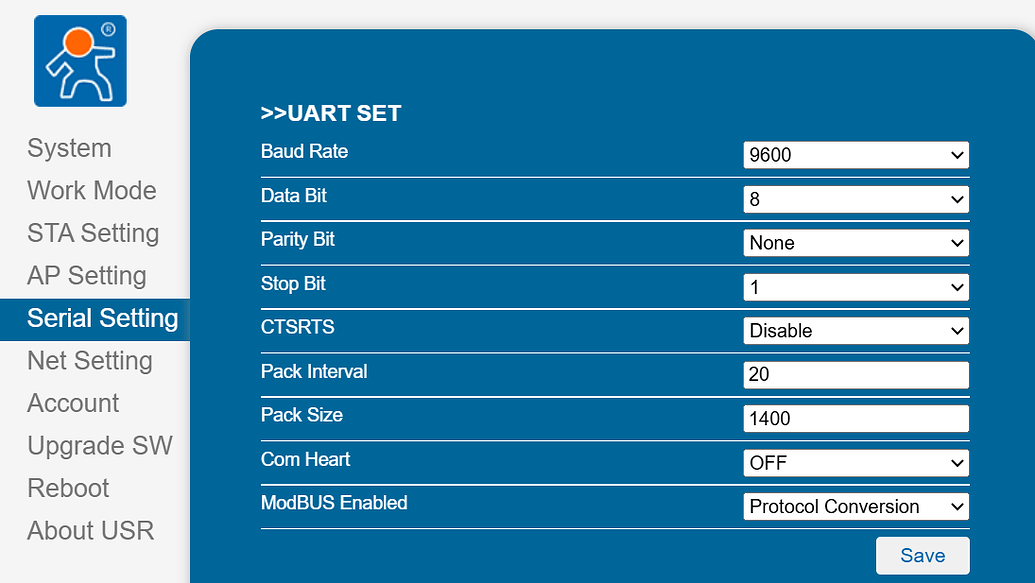Screen dimensions: 1035x583
Task: Click the USR company logo icon
Action: [x=80, y=60]
